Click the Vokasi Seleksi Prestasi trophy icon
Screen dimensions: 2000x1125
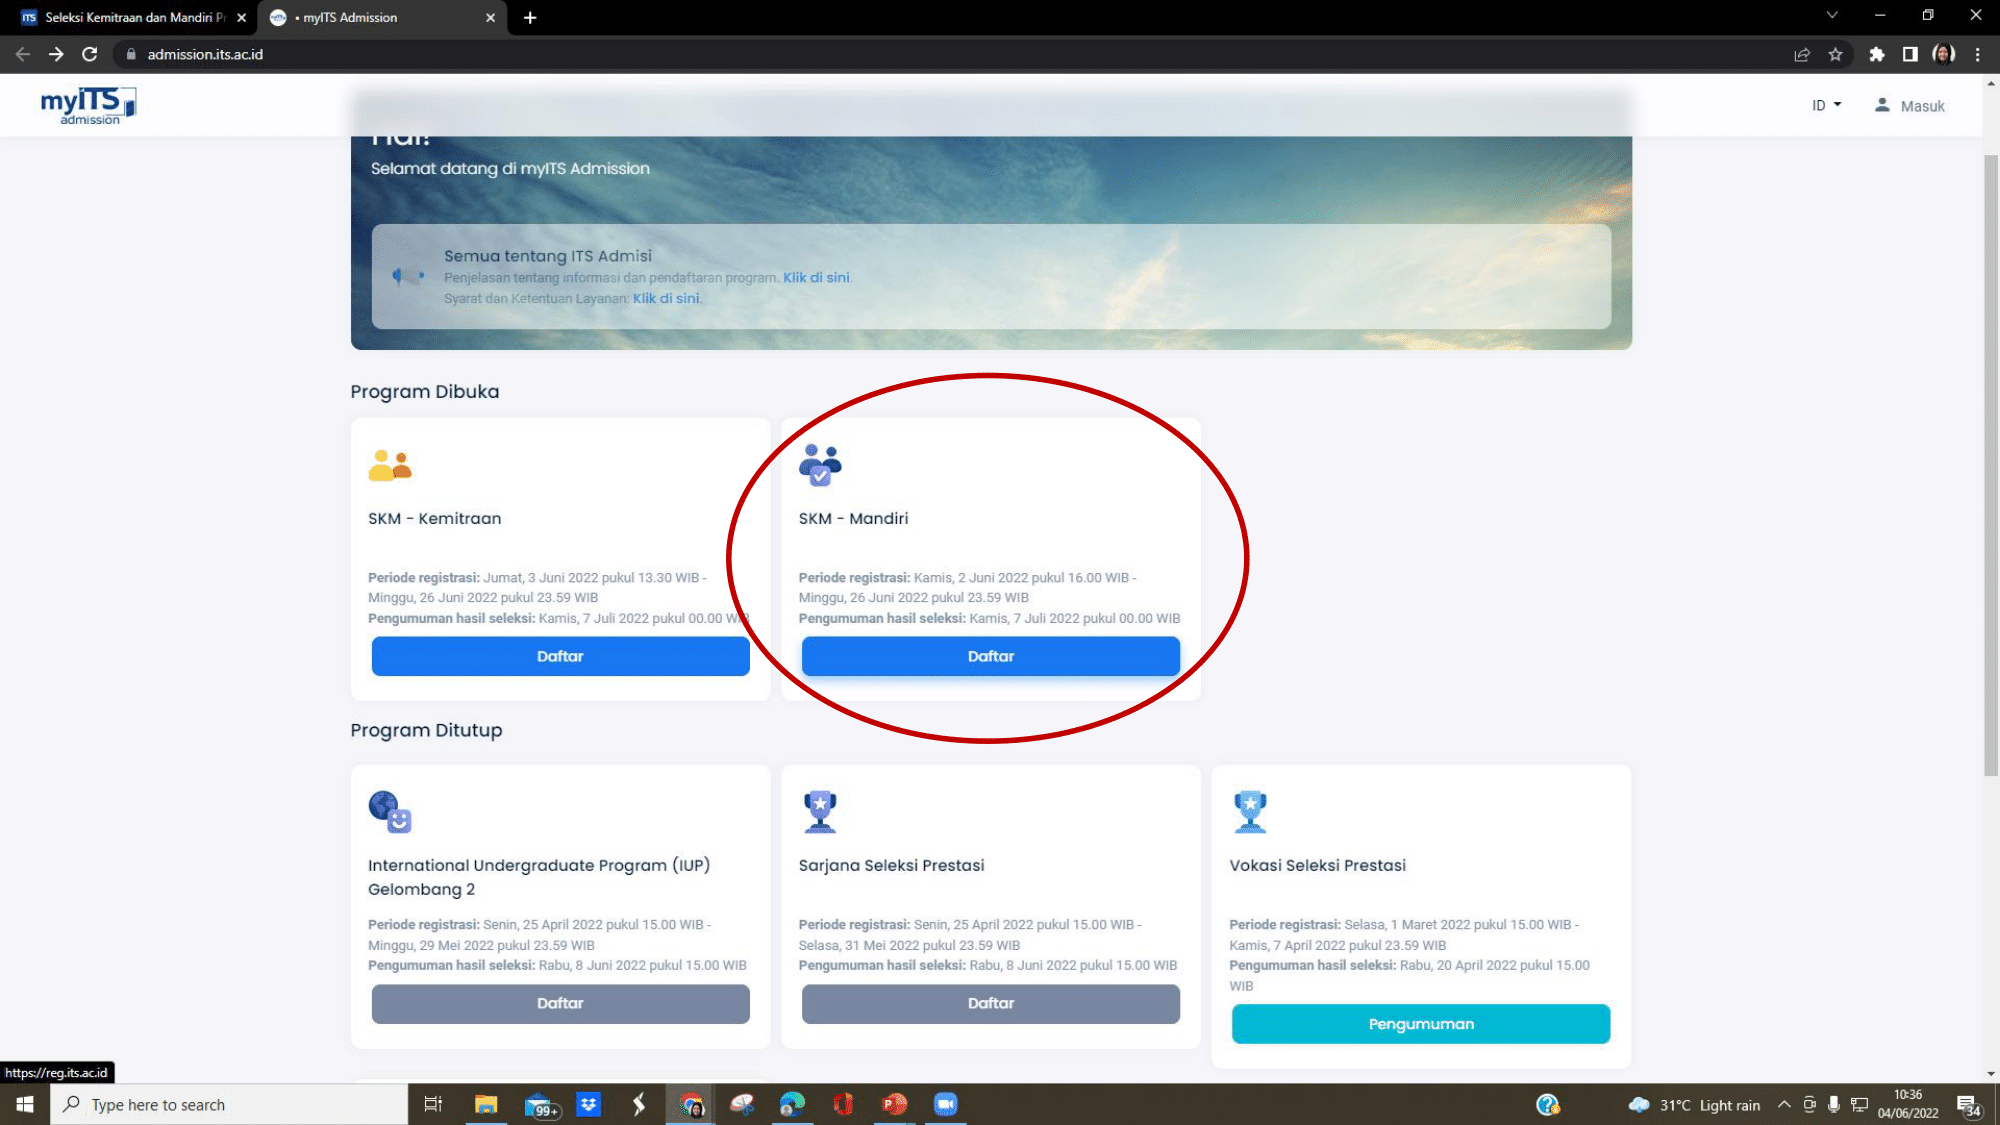[1250, 811]
